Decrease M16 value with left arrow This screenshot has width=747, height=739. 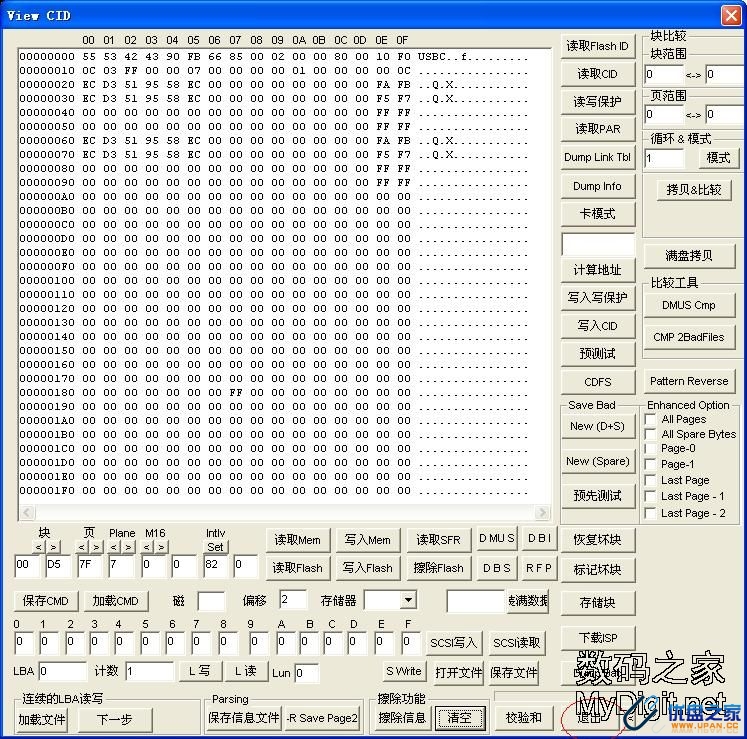(147, 547)
